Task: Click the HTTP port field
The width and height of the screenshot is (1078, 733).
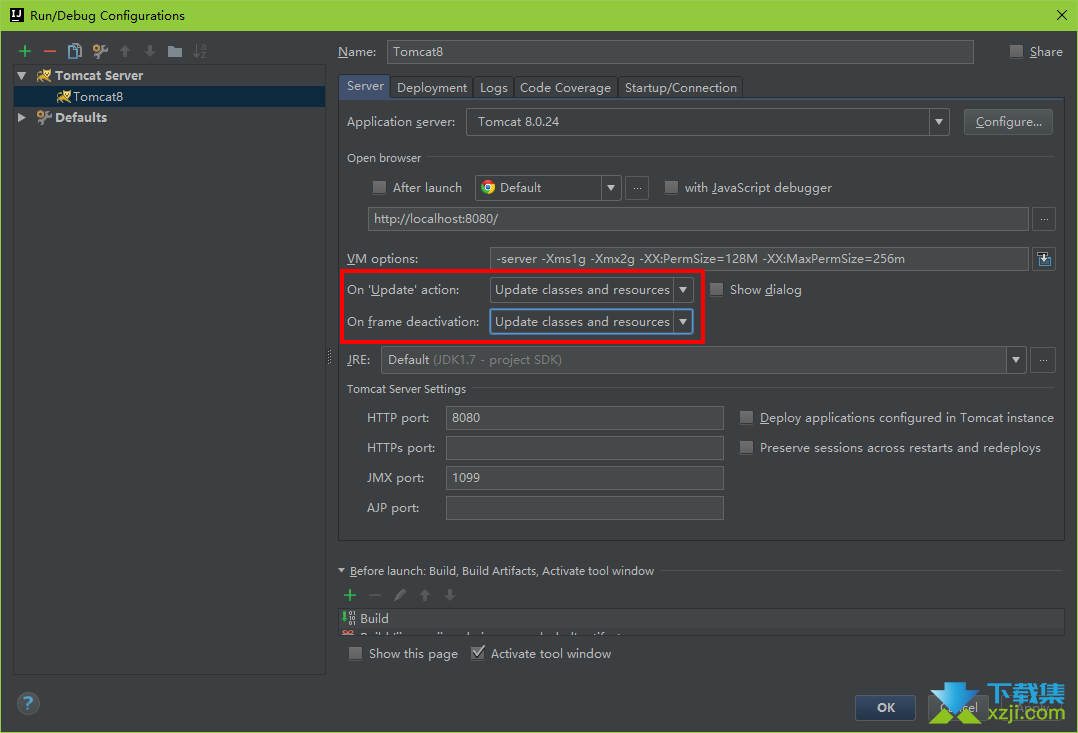Action: (x=584, y=418)
